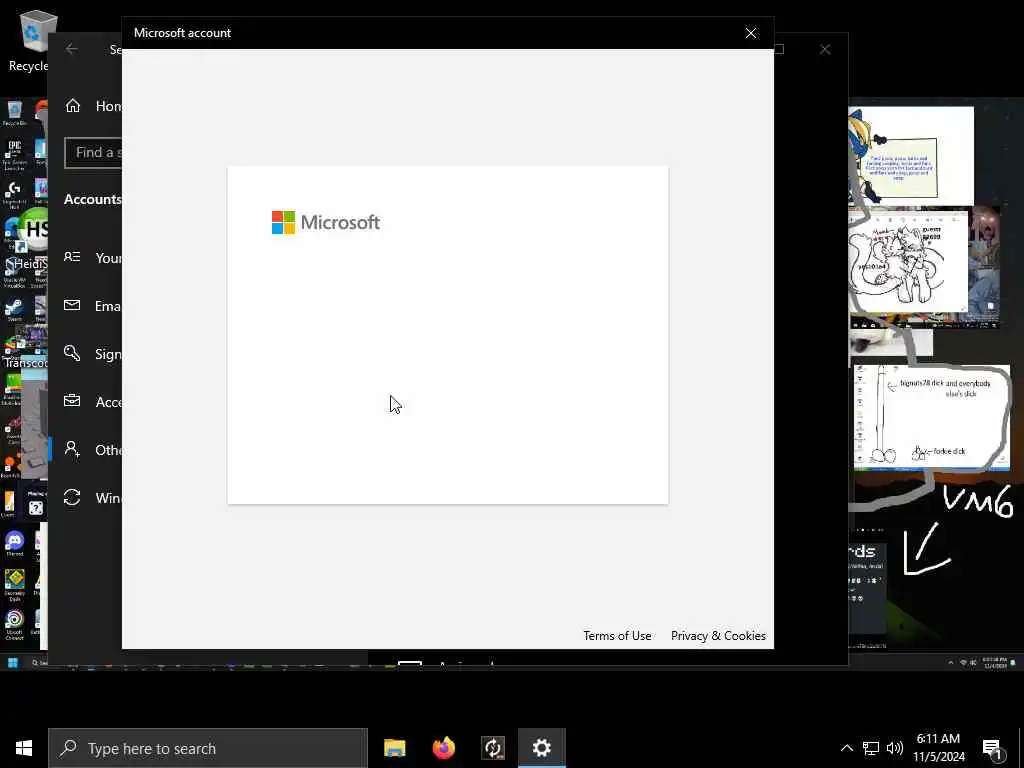Close the Settings window behind dialog
The width and height of the screenshot is (1024, 768).
825,50
